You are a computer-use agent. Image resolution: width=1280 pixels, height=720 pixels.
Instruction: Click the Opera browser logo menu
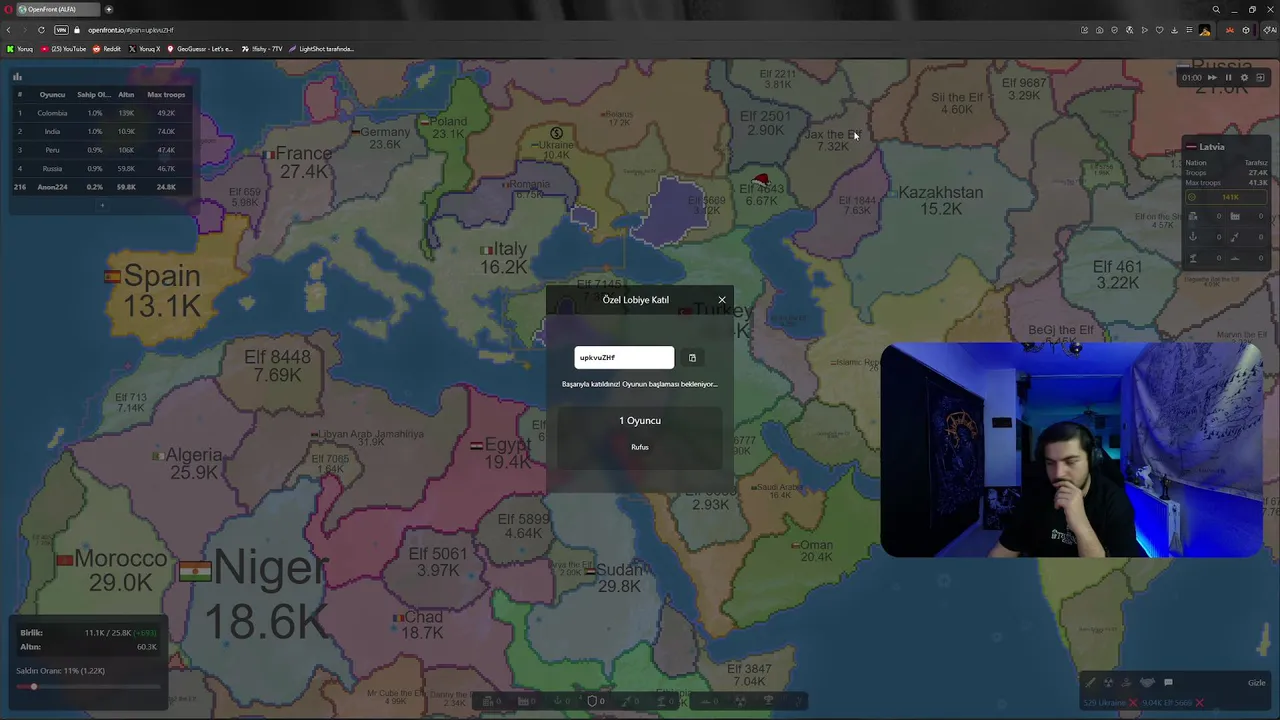[9, 9]
